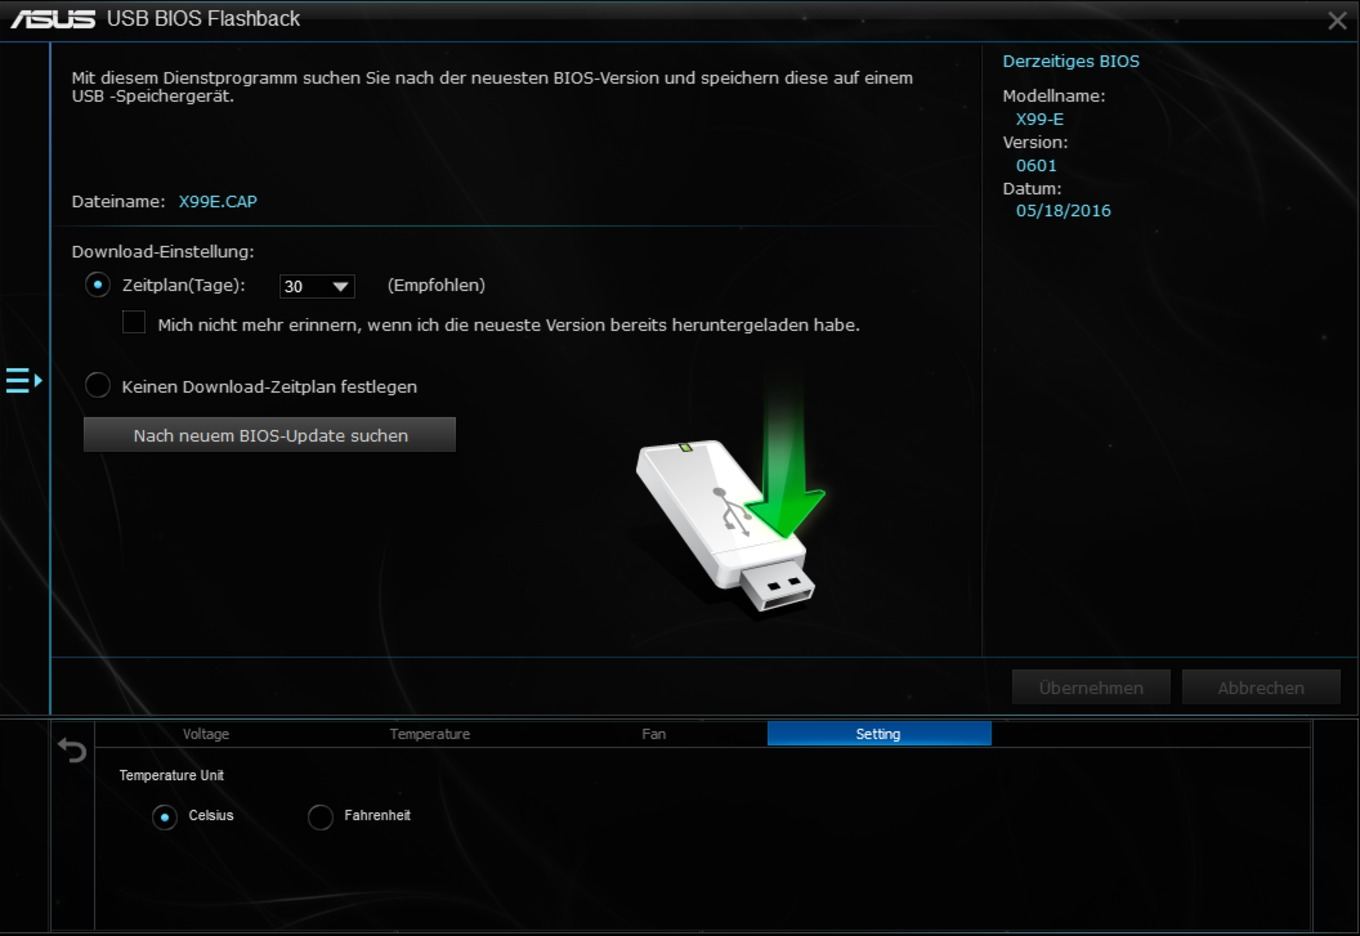Click the Übernehmen button
This screenshot has width=1360, height=936.
pyautogui.click(x=1091, y=688)
